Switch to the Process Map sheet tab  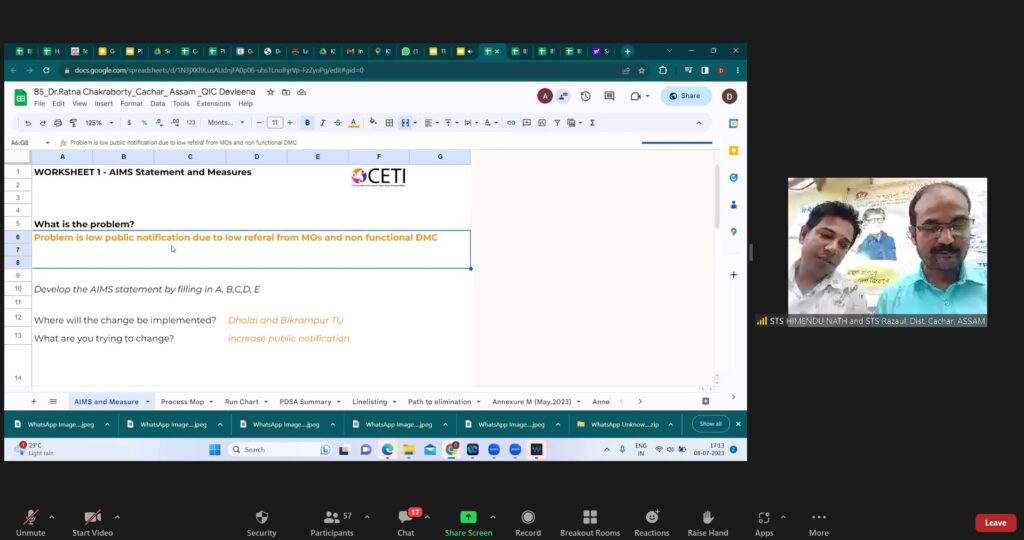(x=182, y=401)
